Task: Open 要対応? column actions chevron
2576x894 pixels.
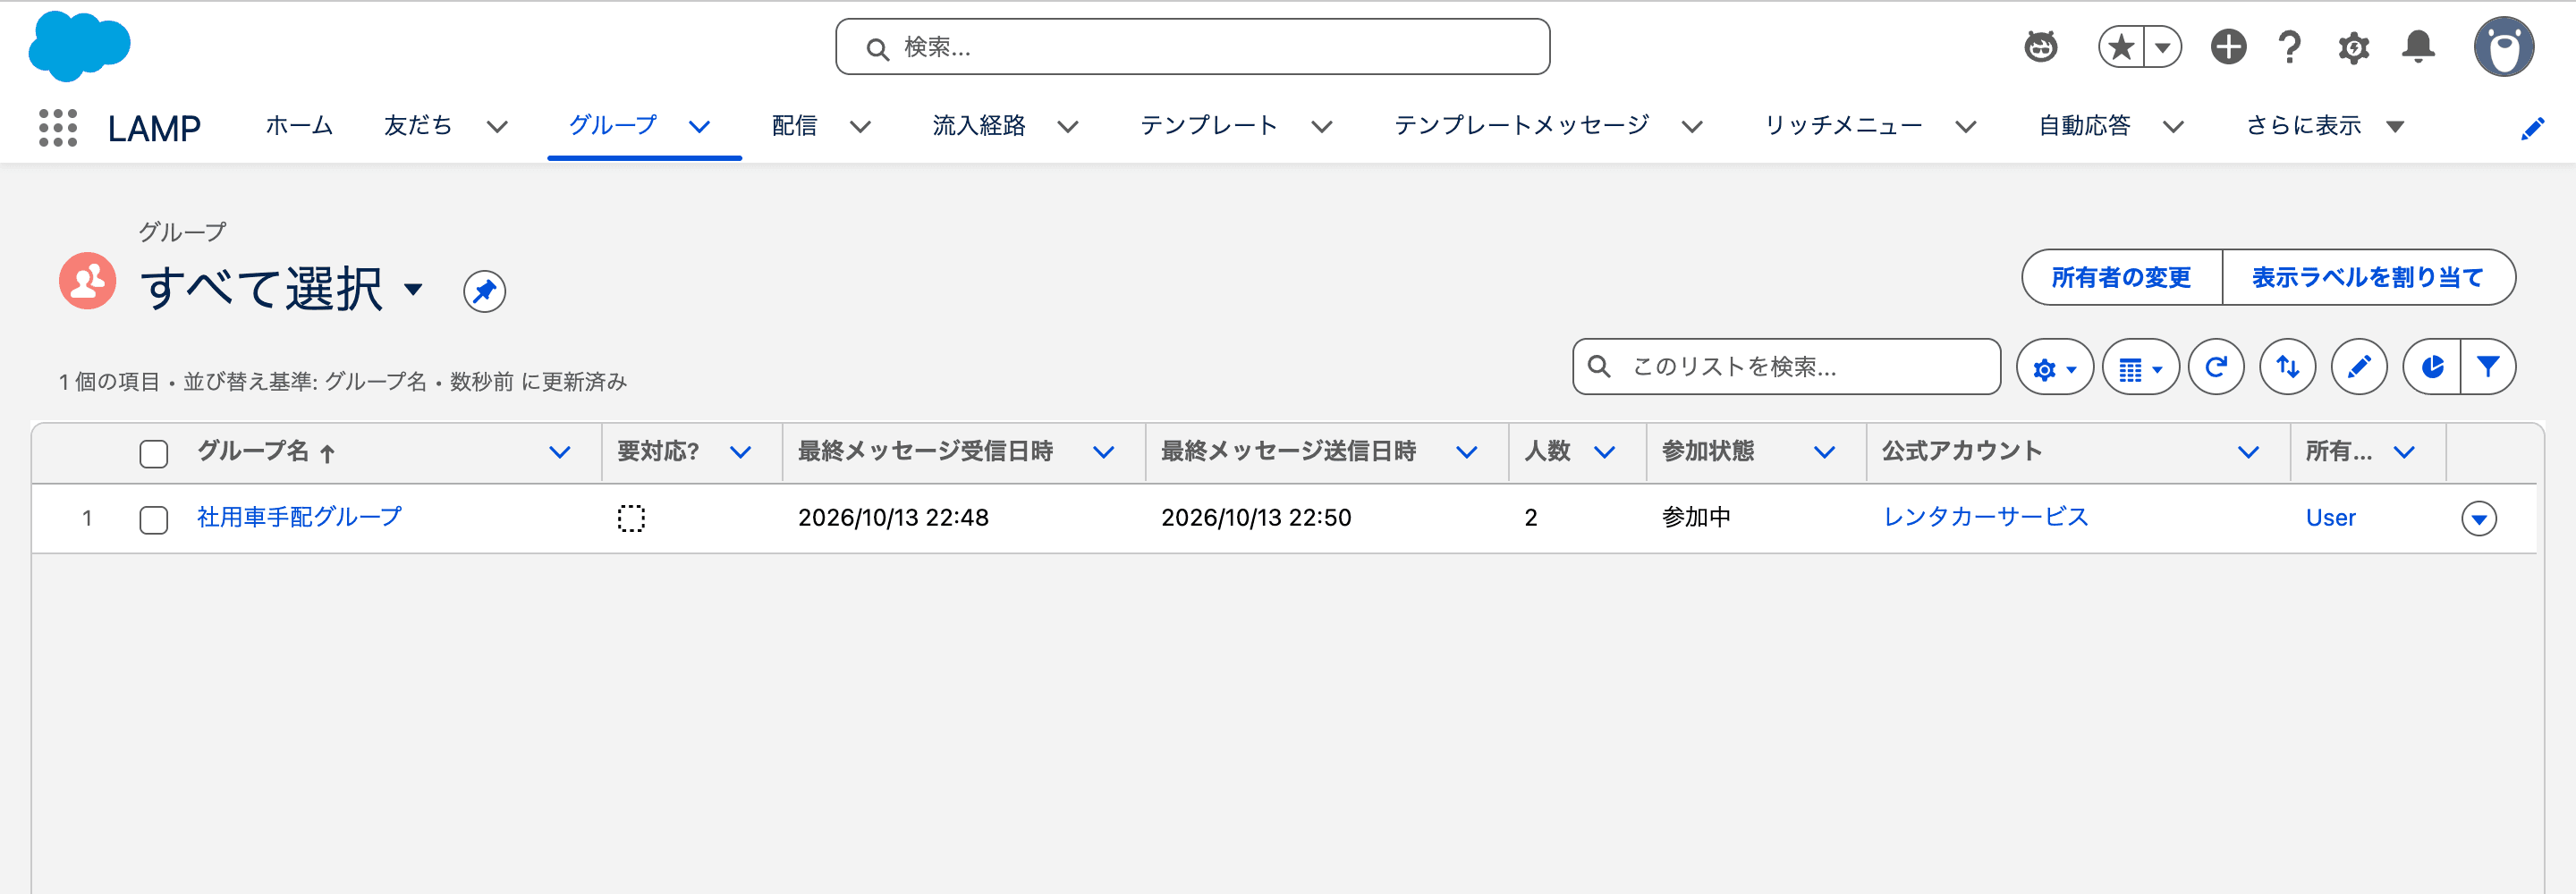Action: click(x=740, y=452)
